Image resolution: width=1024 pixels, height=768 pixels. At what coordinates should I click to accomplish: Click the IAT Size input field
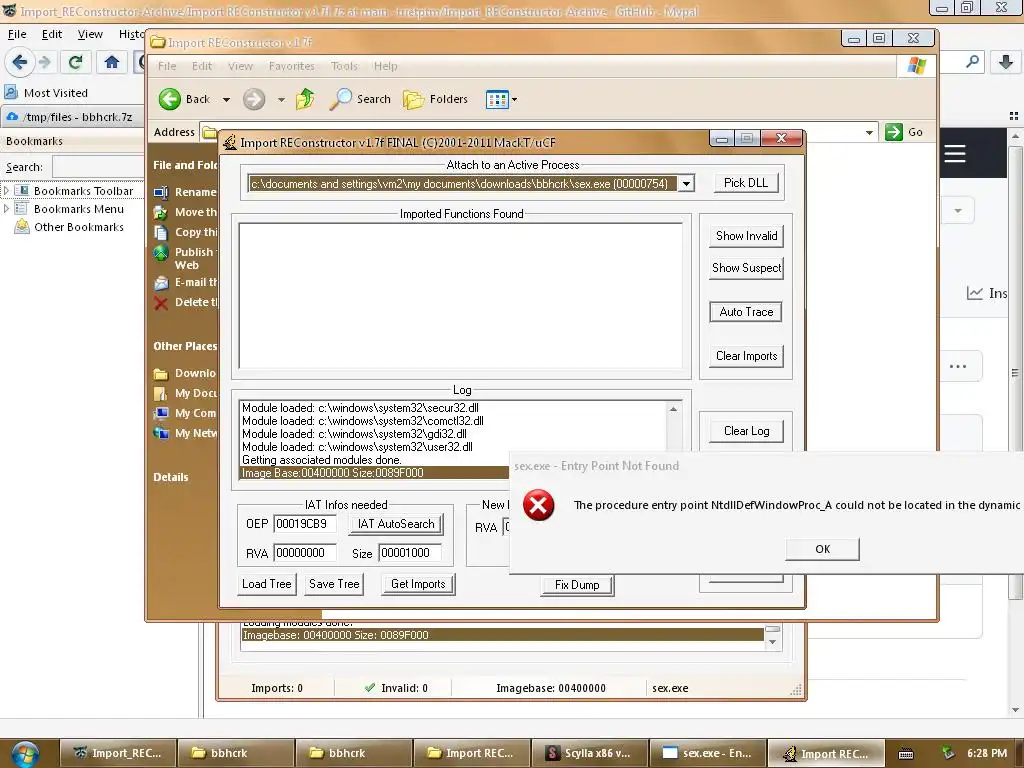pyautogui.click(x=410, y=553)
